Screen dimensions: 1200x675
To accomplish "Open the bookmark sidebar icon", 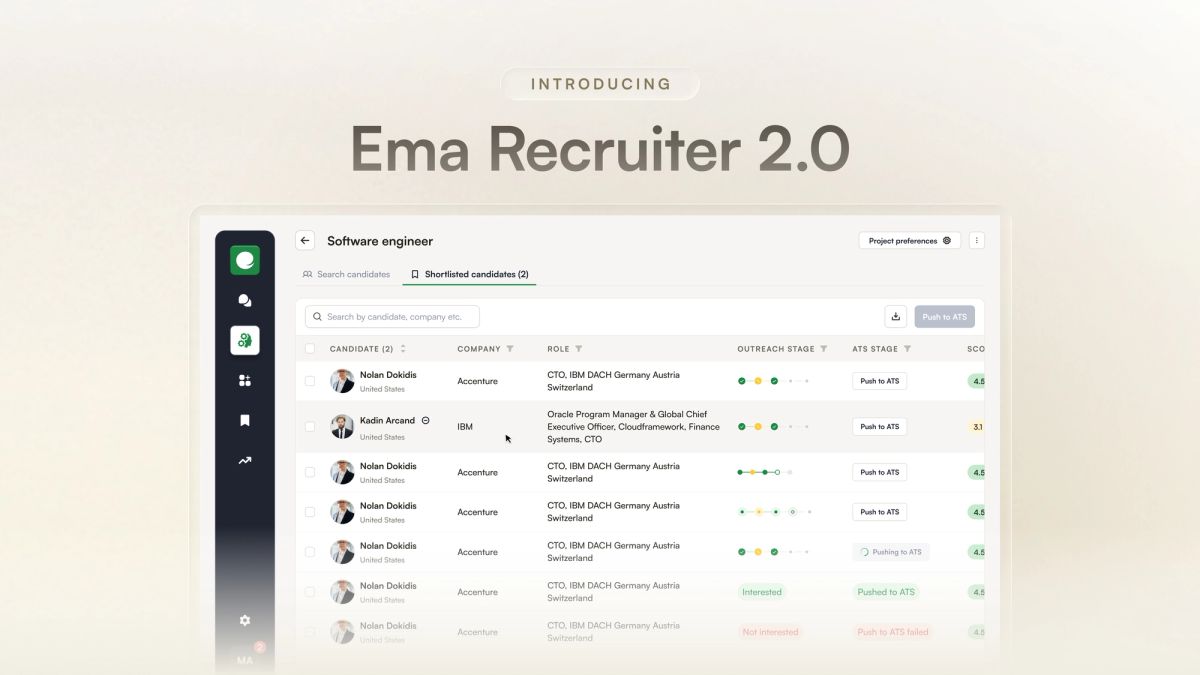I will click(245, 420).
